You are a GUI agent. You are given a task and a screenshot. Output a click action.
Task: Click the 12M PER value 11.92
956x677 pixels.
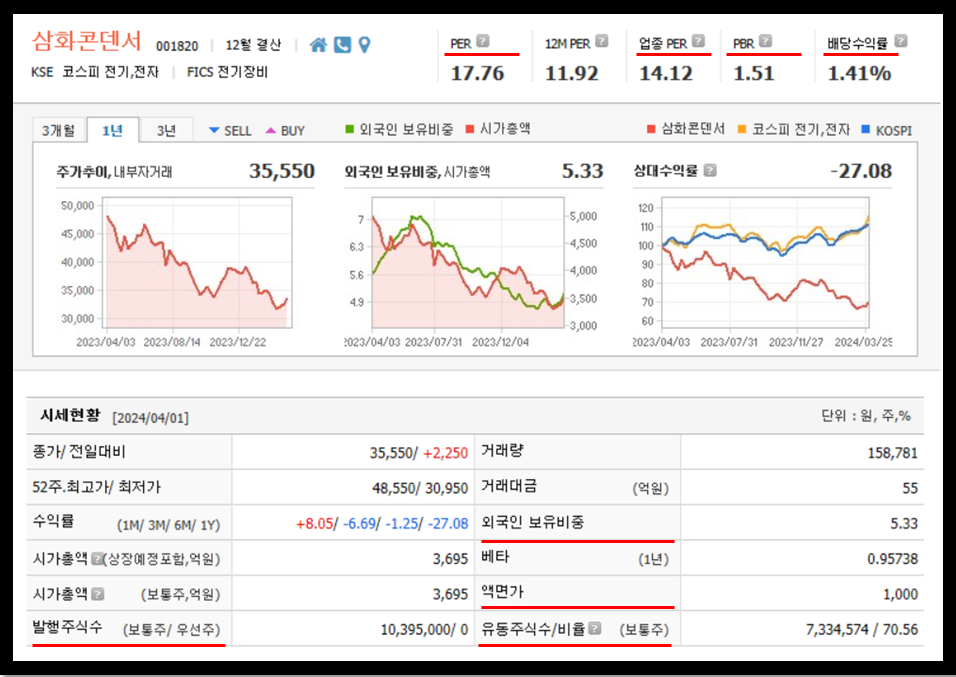(x=571, y=73)
